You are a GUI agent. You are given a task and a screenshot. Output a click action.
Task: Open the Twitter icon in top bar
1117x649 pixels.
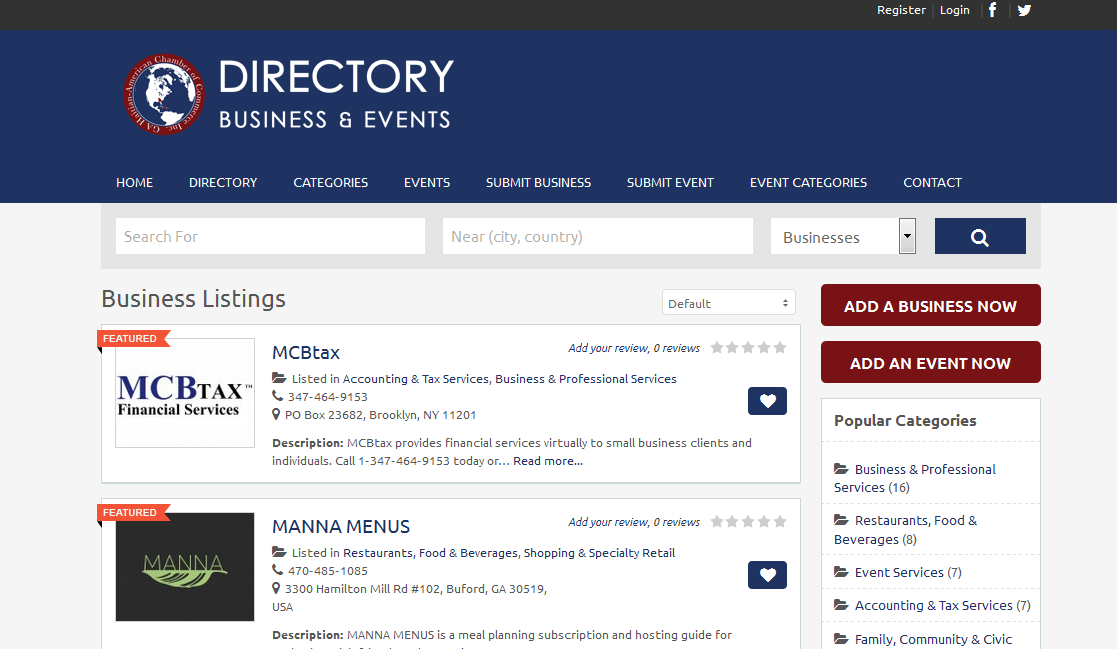(x=1024, y=10)
